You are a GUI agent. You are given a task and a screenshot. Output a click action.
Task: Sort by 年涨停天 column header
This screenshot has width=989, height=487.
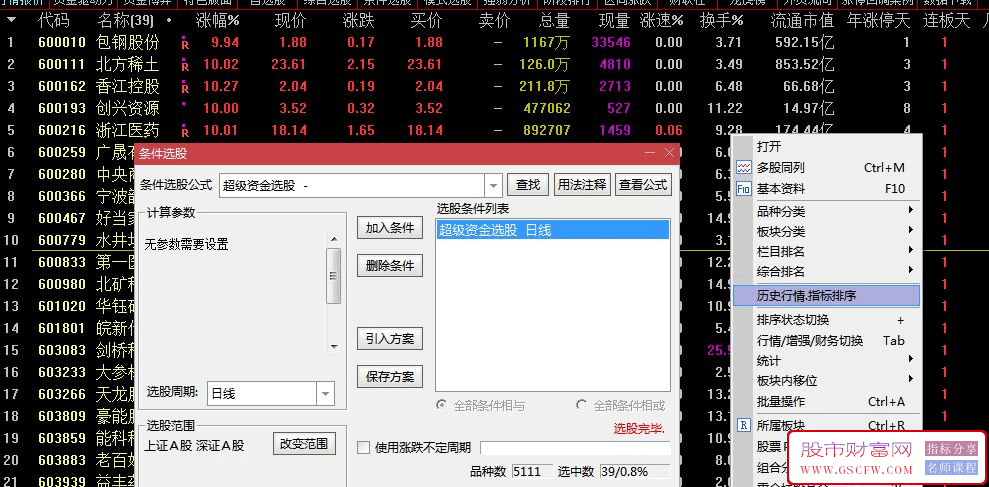pyautogui.click(x=879, y=21)
